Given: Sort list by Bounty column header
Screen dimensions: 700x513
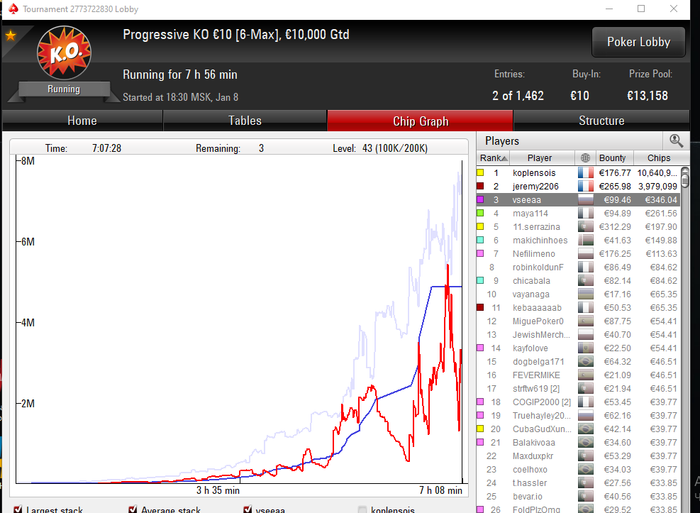Looking at the screenshot, I should point(612,158).
